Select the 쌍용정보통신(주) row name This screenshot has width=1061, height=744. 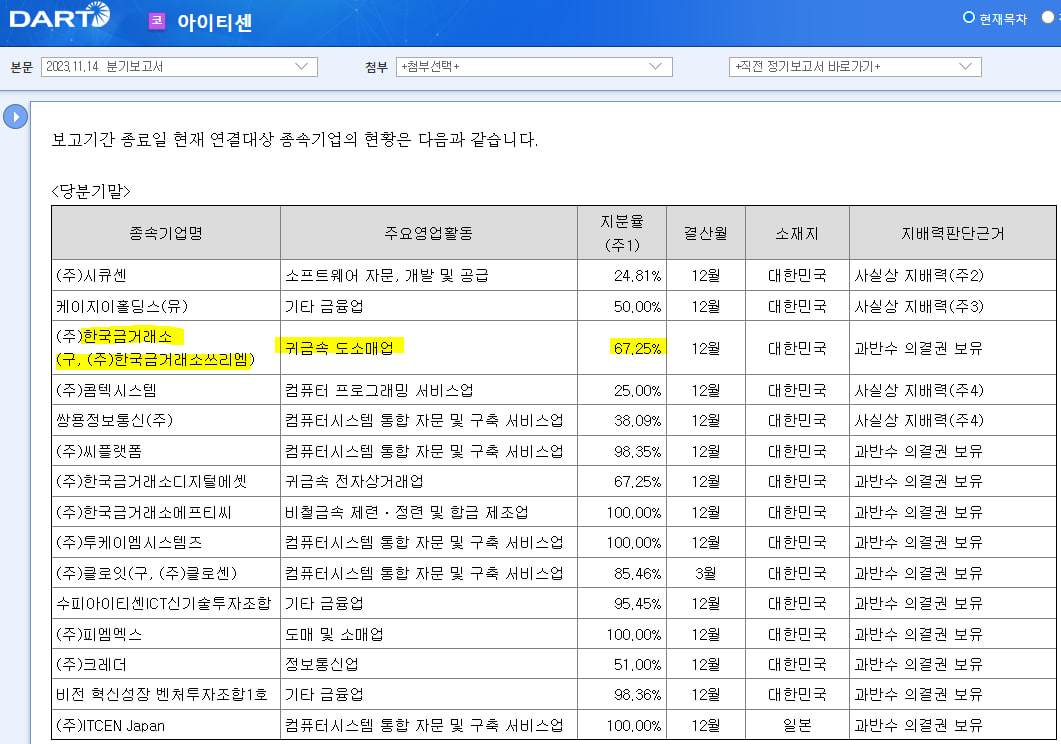tap(106, 420)
